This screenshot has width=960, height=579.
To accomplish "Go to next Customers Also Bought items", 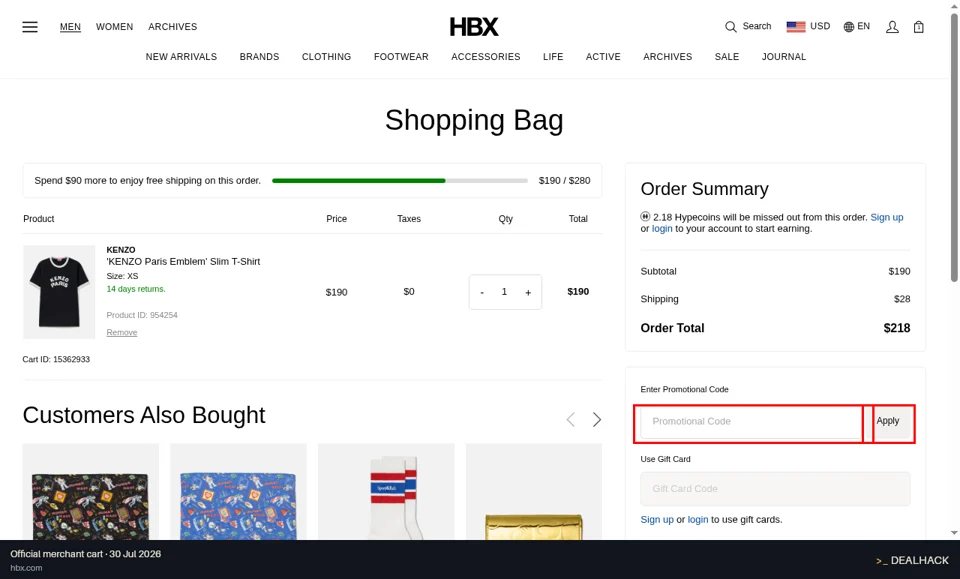I will pyautogui.click(x=597, y=419).
